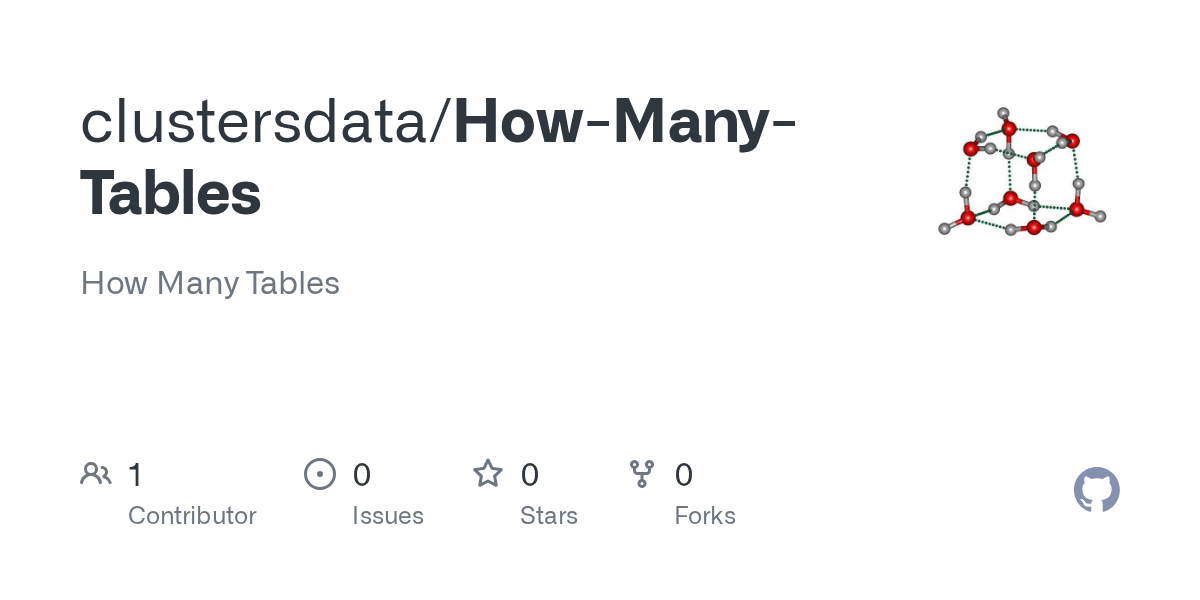Image resolution: width=1200 pixels, height=600 pixels.
Task: Click the "Stars" label
Action: pos(549,516)
